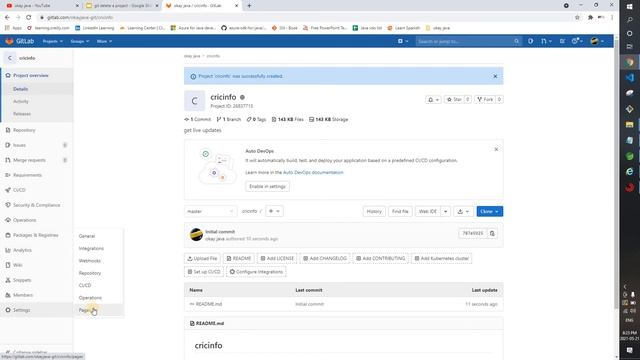Open README.md in the file table
640x360 pixels.
coord(209,304)
